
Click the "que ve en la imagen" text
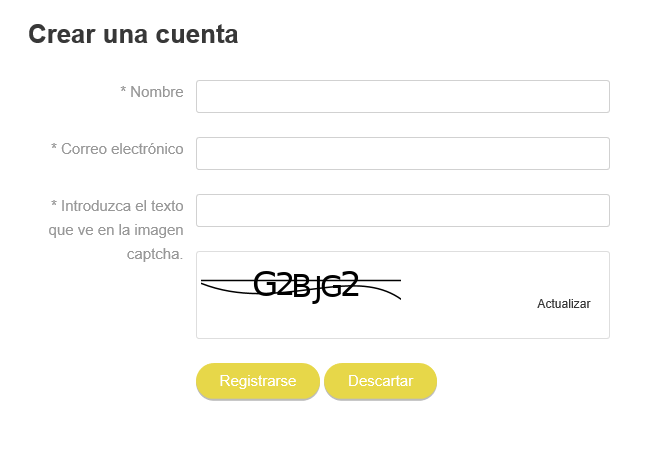pyautogui.click(x=116, y=230)
